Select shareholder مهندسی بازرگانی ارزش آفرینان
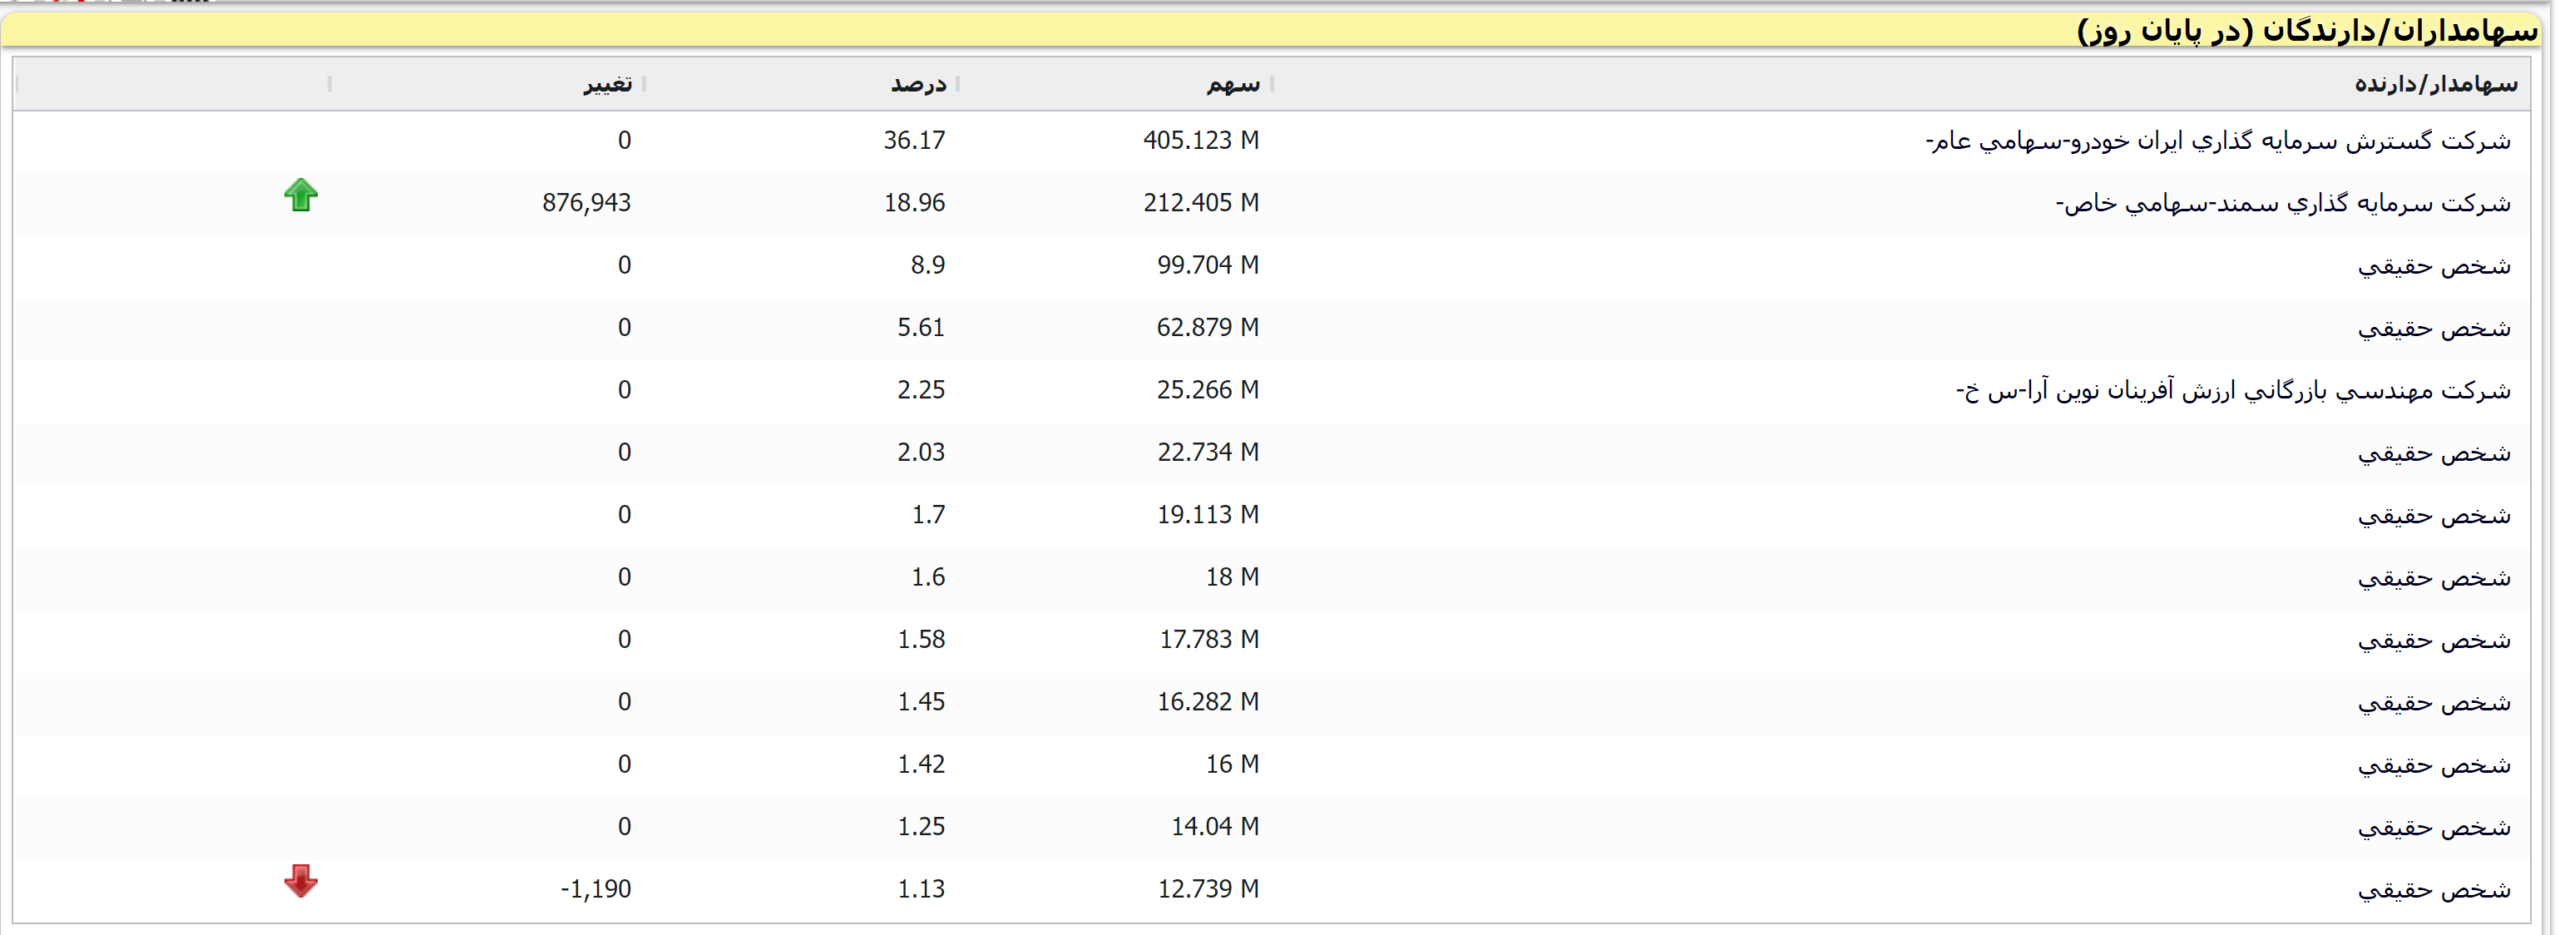This screenshot has width=2560, height=935. (2232, 391)
